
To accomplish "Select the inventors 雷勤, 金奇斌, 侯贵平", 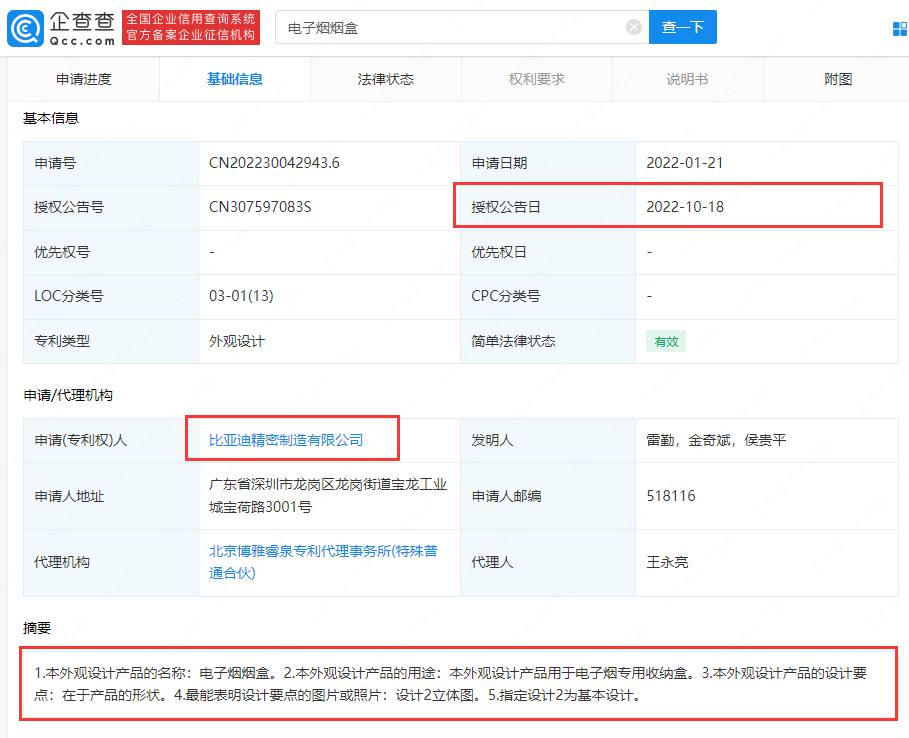I will pyautogui.click(x=716, y=440).
